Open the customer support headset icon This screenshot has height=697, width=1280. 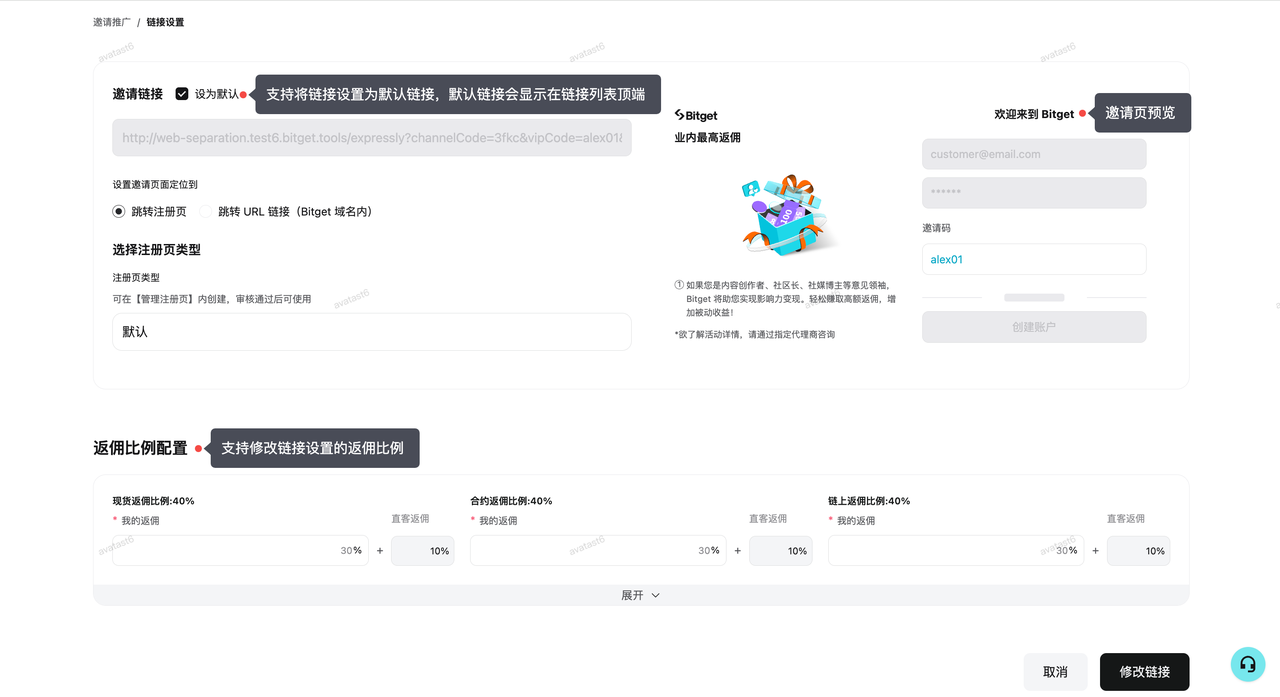coord(1247,664)
